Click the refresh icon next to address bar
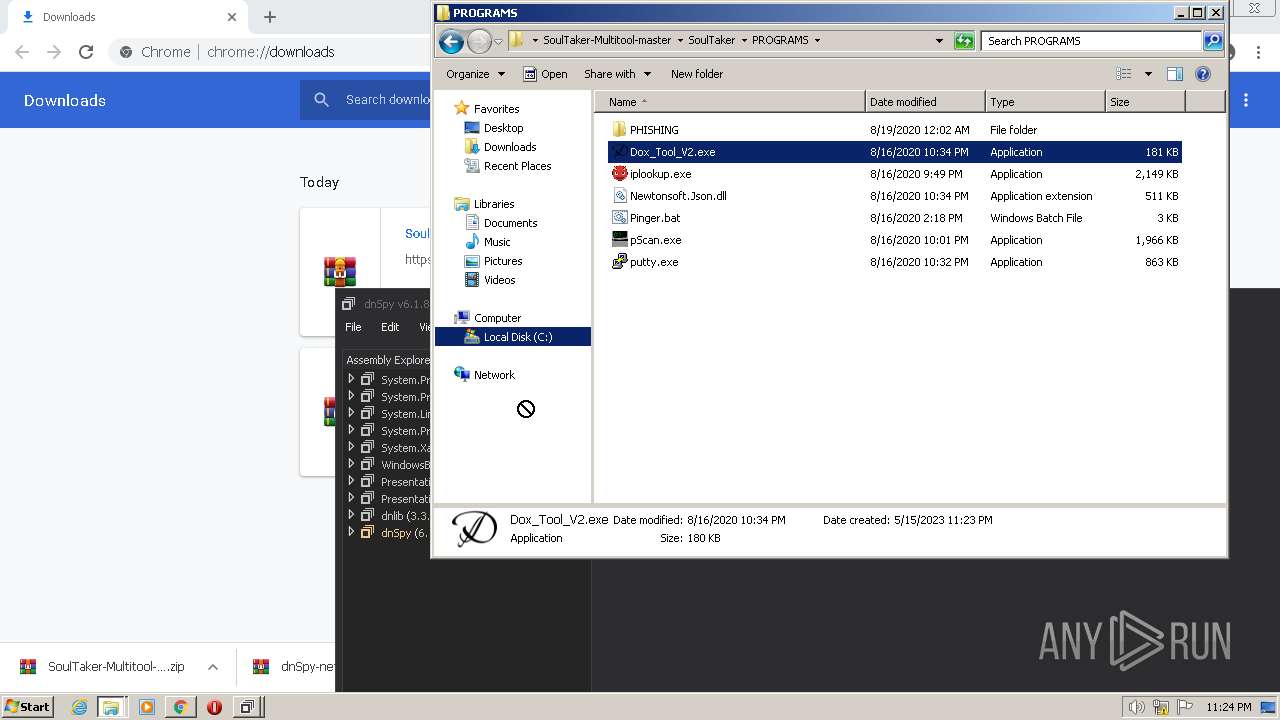 coord(964,41)
